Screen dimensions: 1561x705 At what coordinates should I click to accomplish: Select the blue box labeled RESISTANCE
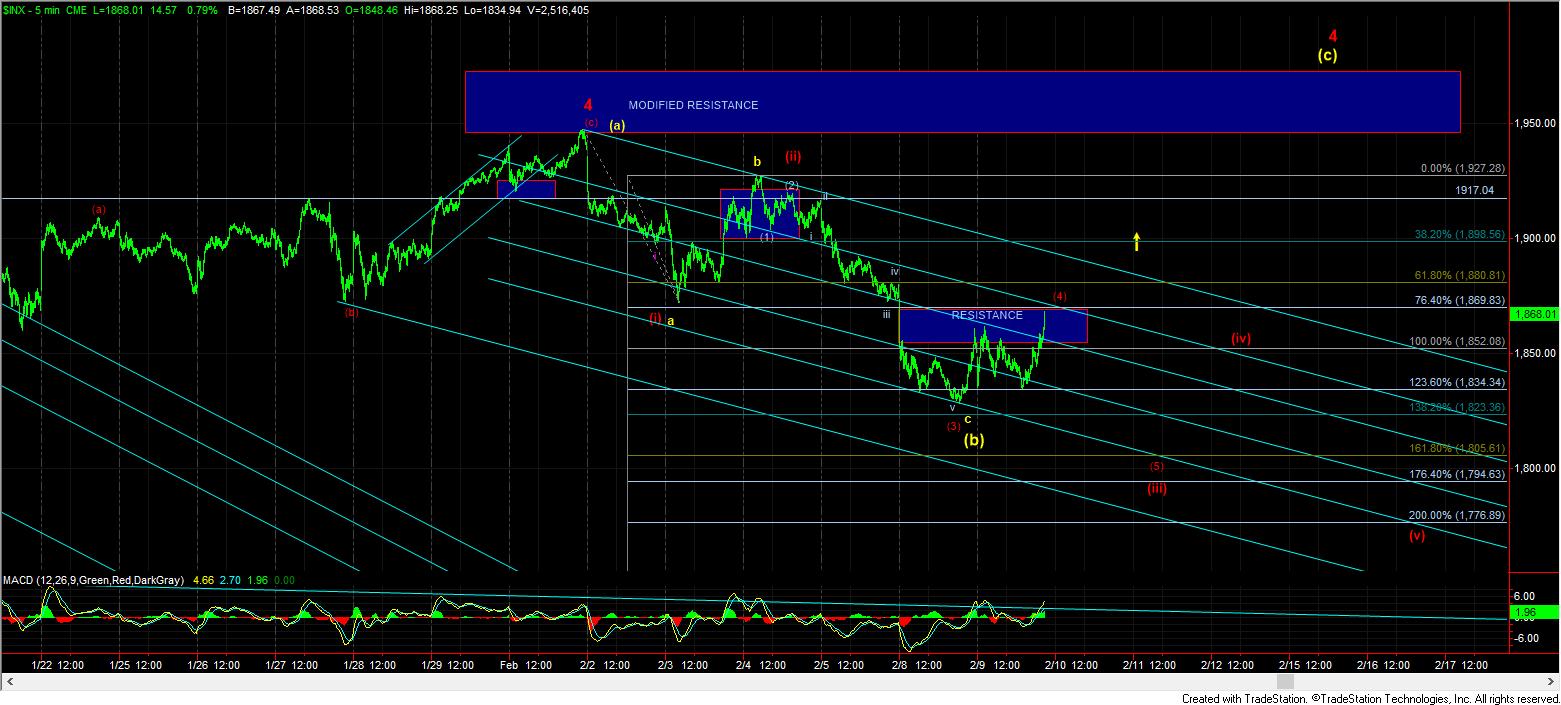coord(993,326)
